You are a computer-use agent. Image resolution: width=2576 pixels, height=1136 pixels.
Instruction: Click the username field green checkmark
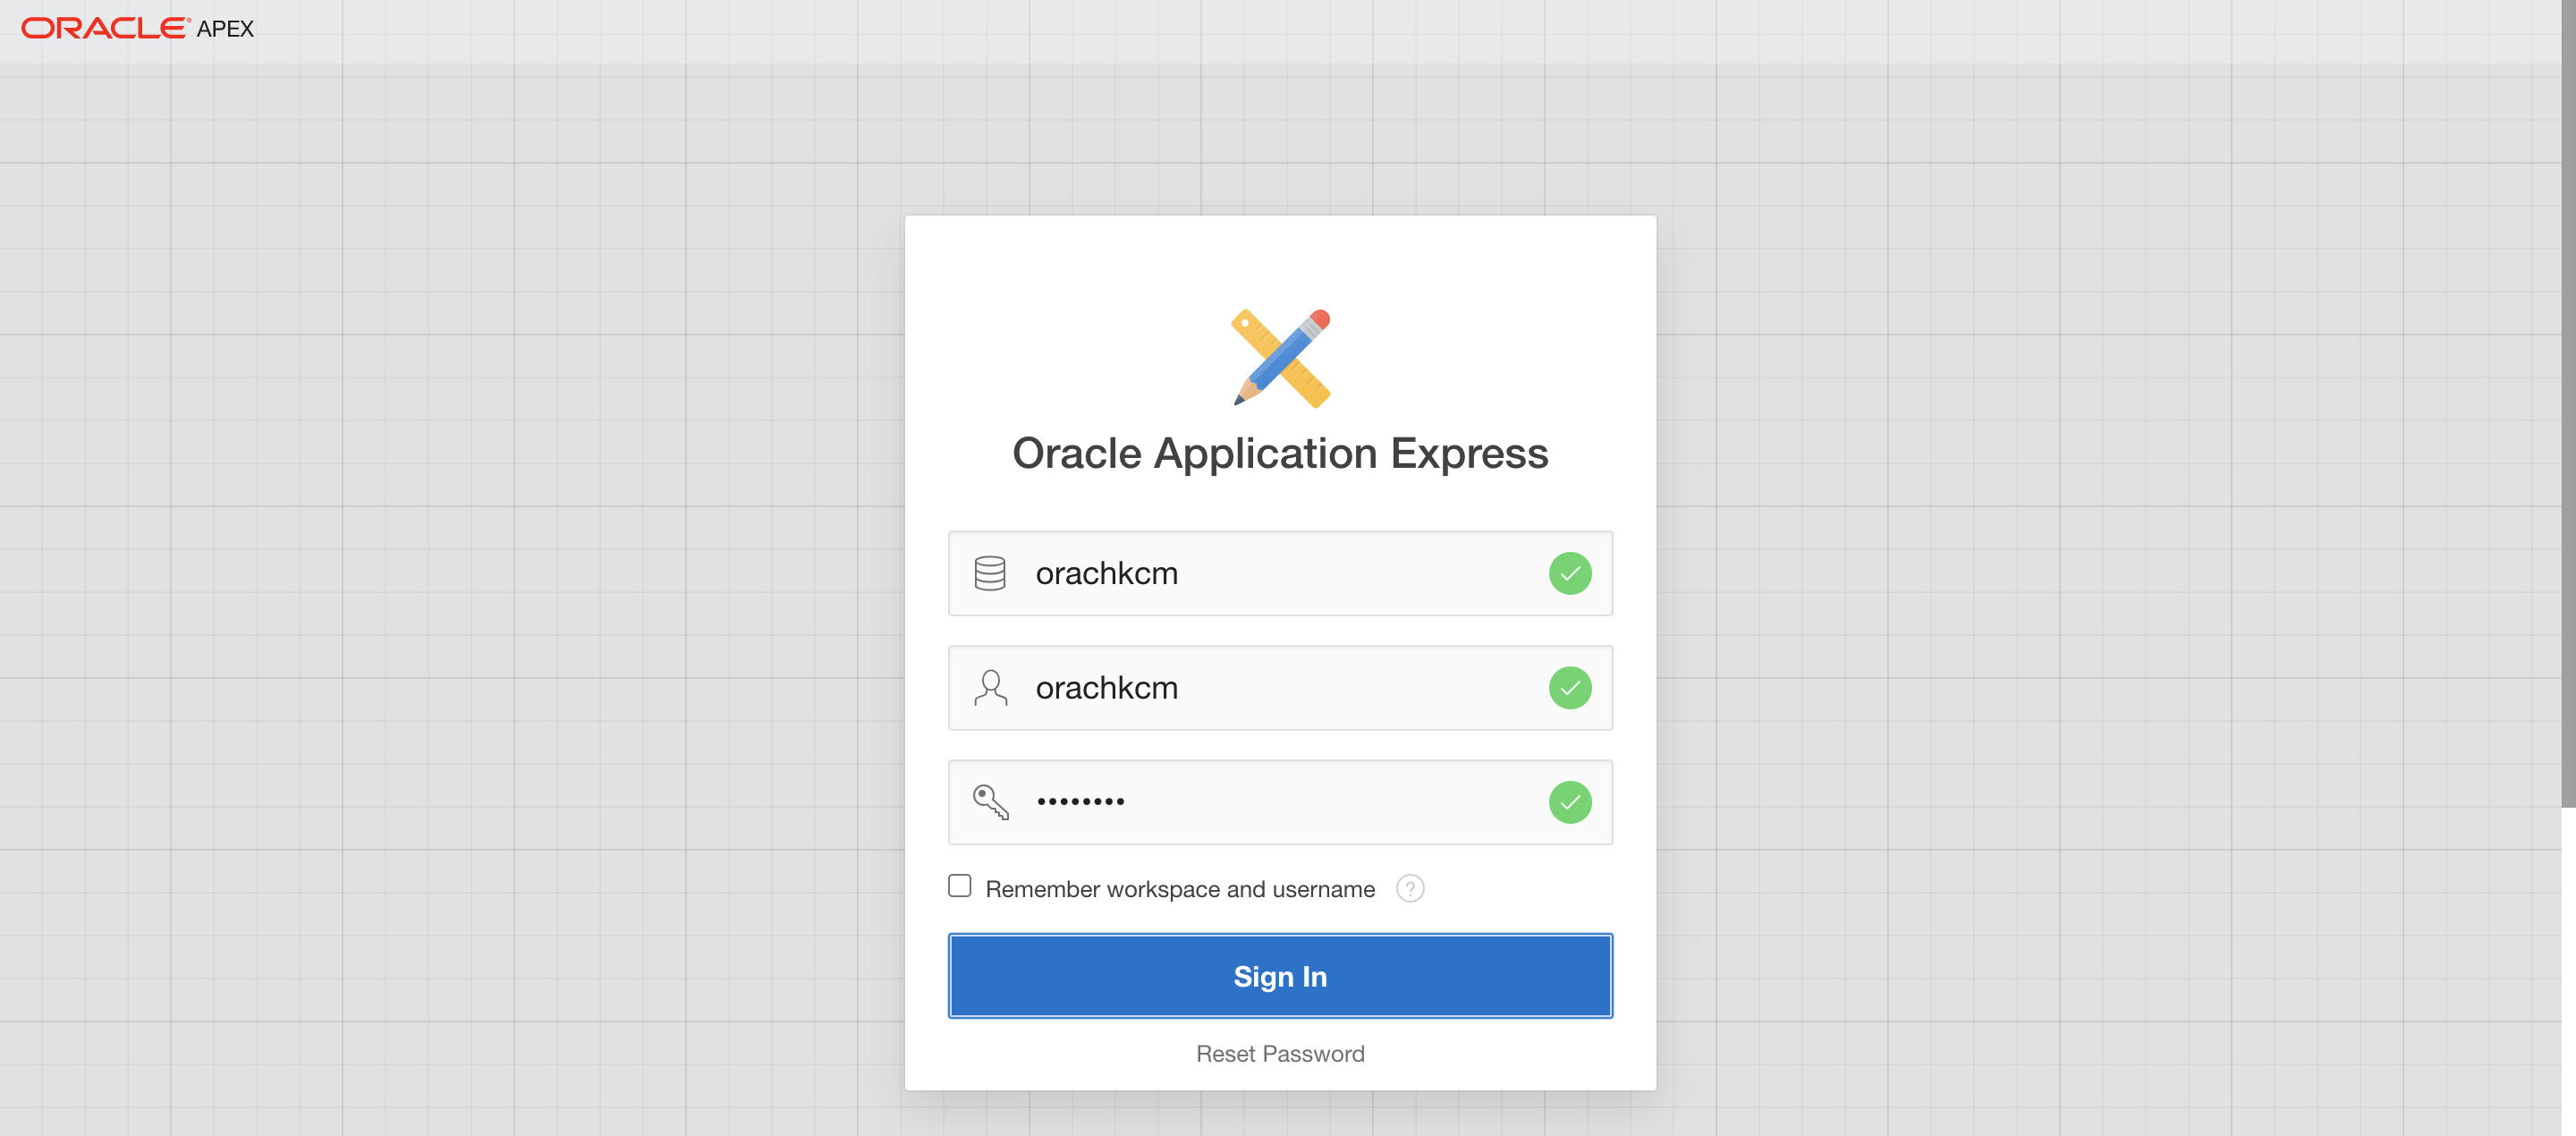click(x=1569, y=688)
